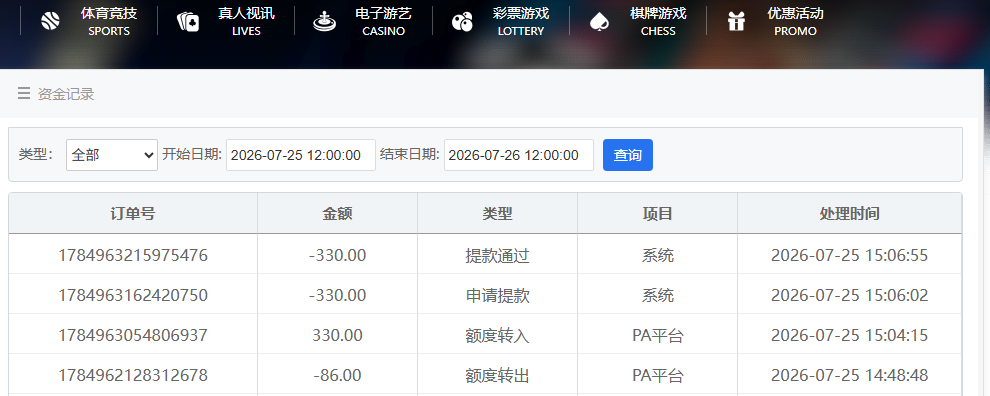Select order number 1784962128312678

133,375
